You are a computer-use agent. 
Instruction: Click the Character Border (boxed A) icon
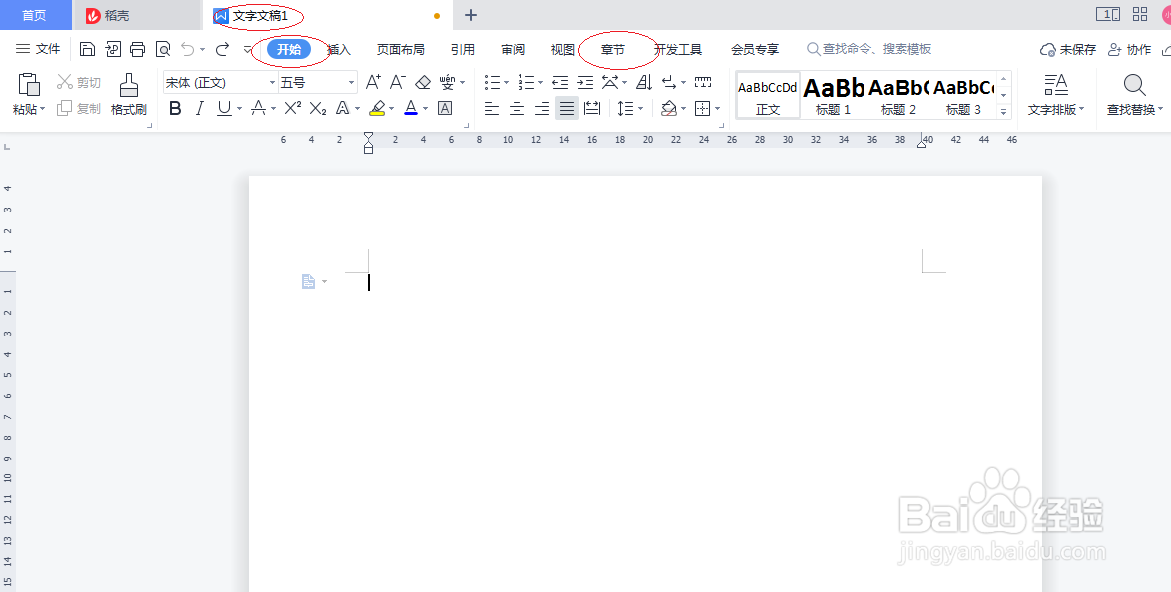445,108
